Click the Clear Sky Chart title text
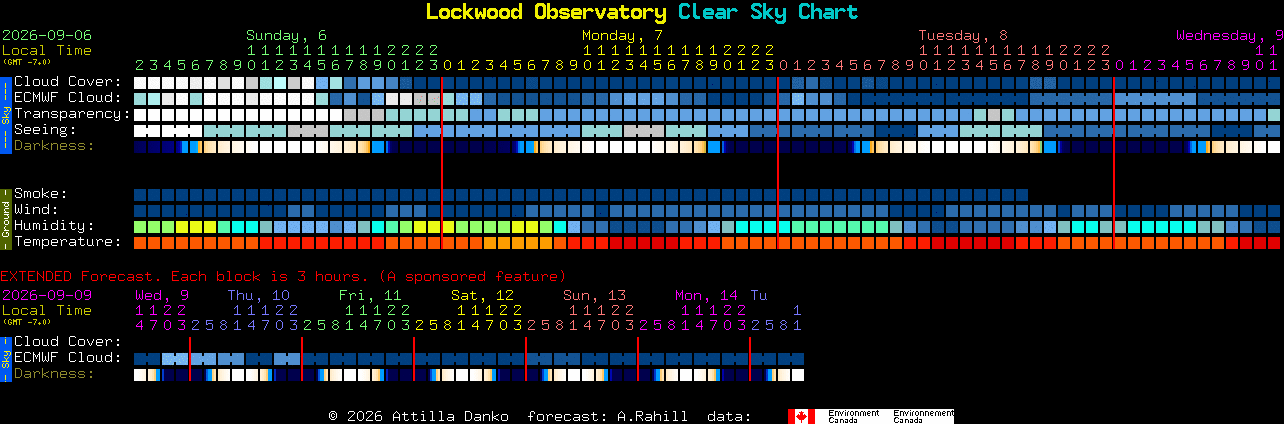This screenshot has width=1284, height=424. [768, 12]
